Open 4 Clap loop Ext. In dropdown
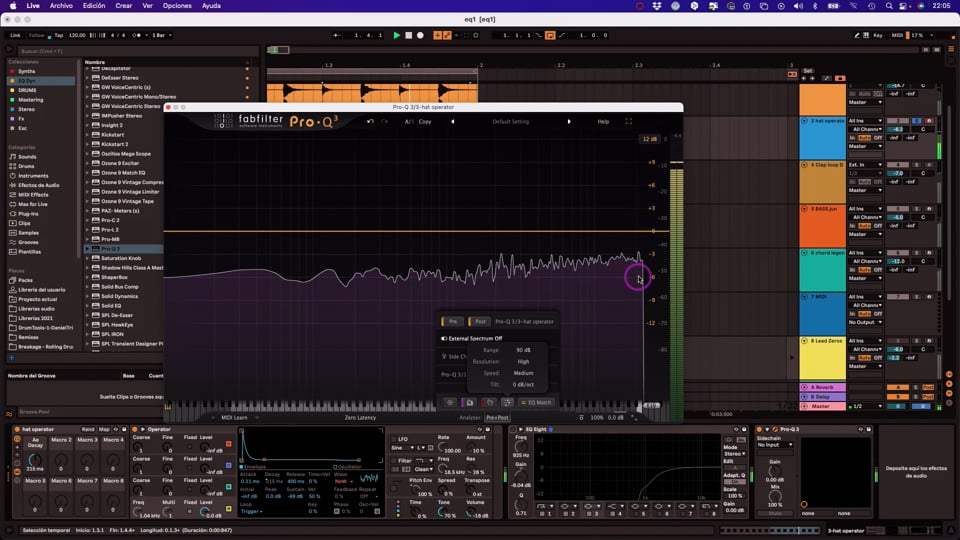 (x=865, y=165)
